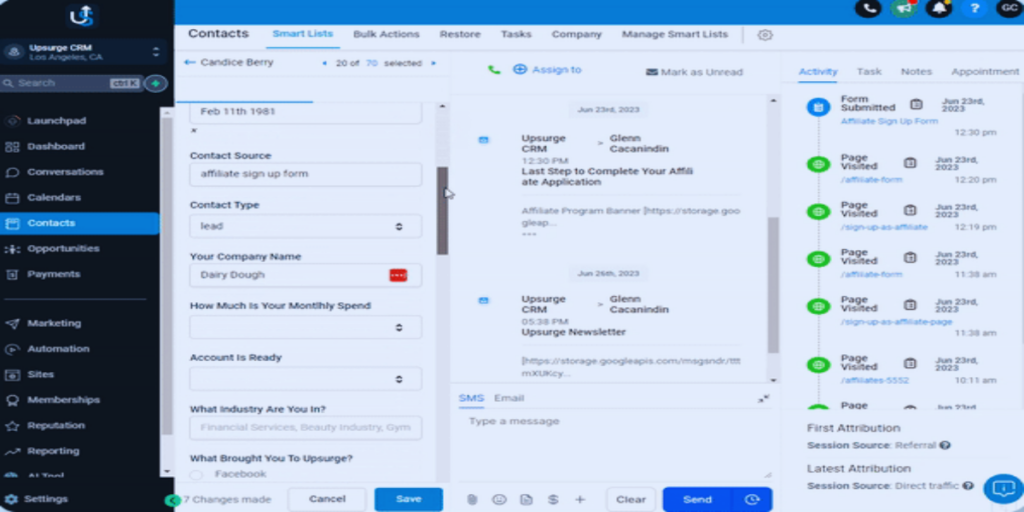The width and height of the screenshot is (1024, 512).
Task: Open the Contact Type lead dropdown
Action: [x=306, y=226]
